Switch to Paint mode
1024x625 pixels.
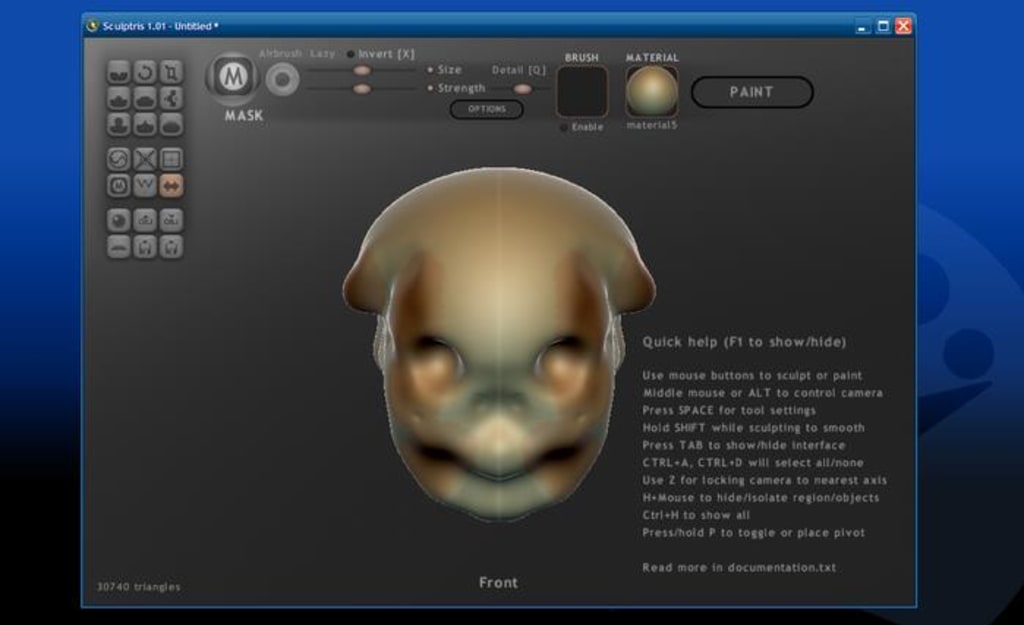[752, 91]
